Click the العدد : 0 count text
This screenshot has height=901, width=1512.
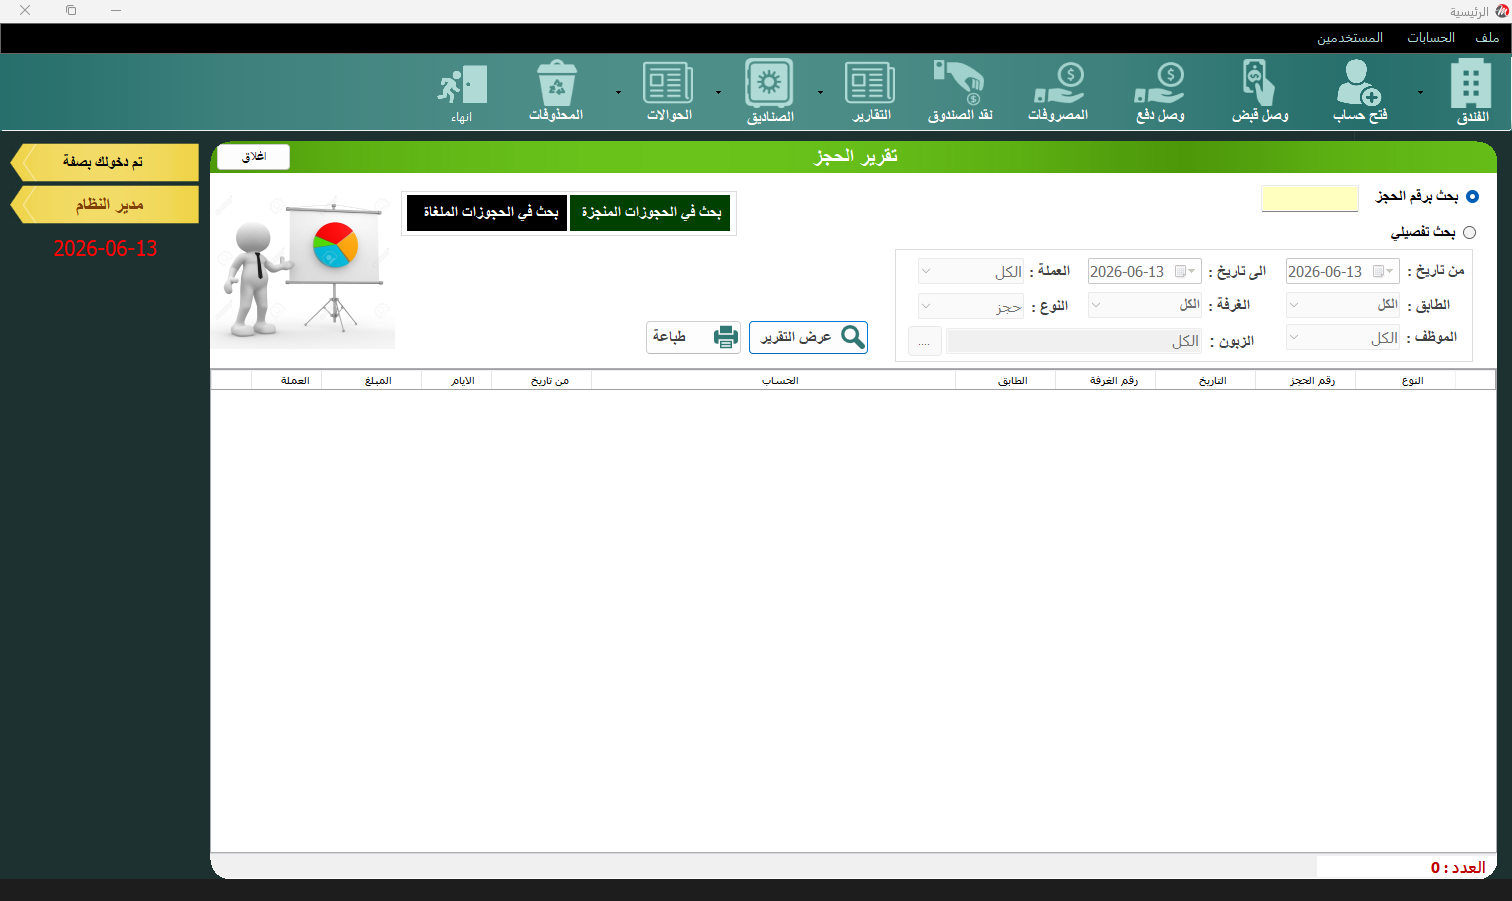click(x=1457, y=868)
